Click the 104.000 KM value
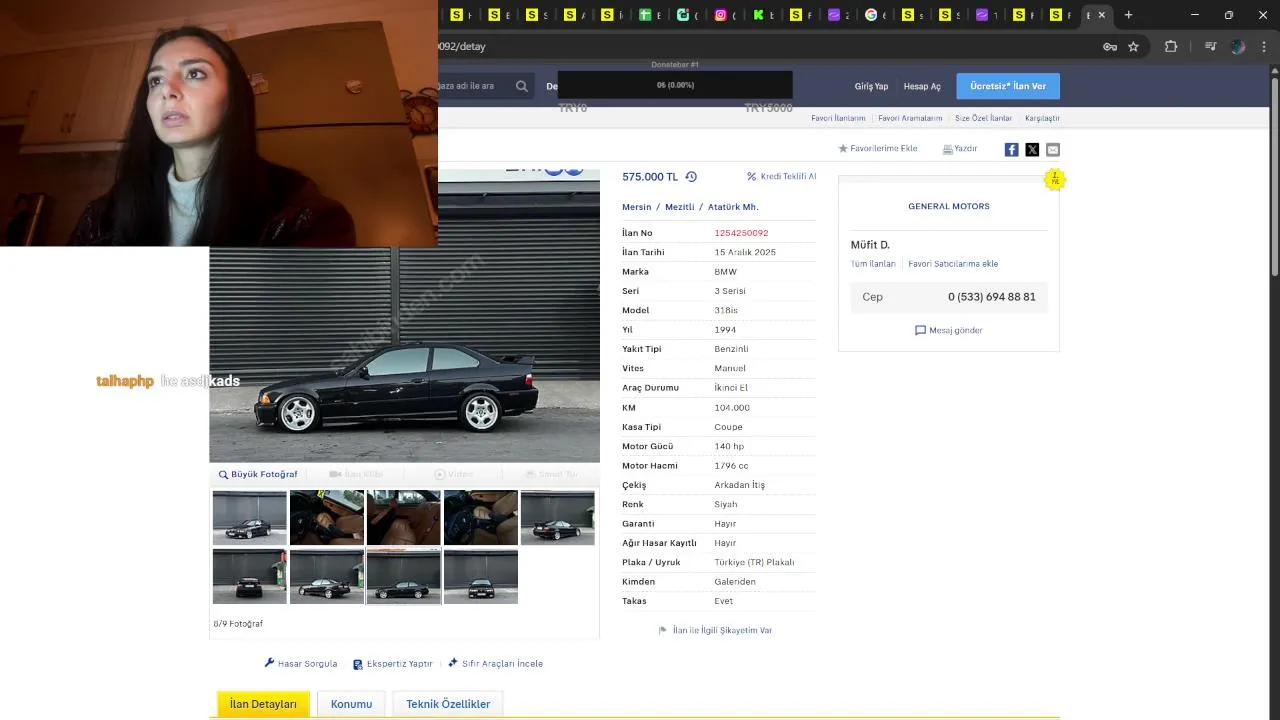This screenshot has width=1280, height=720. 732,408
